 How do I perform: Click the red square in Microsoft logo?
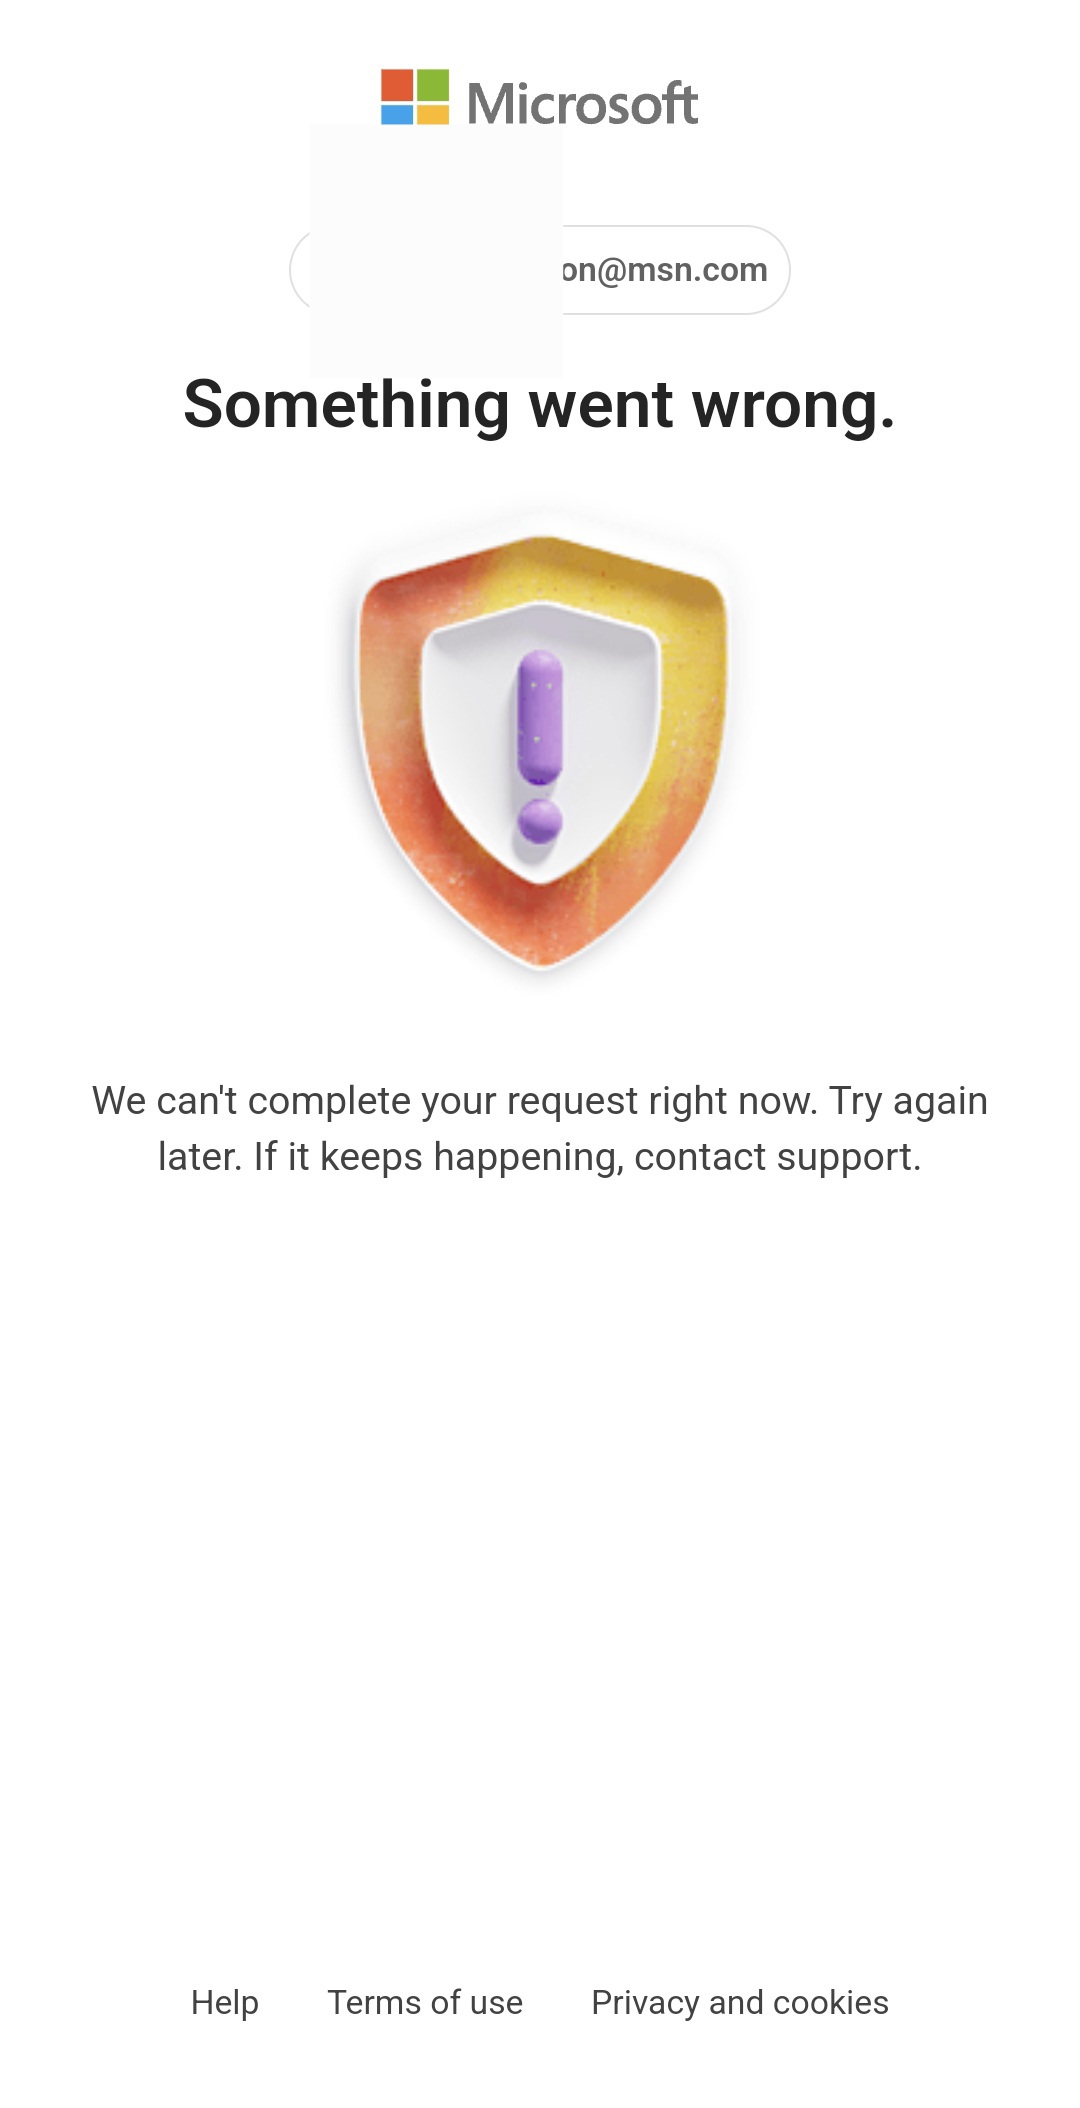[397, 84]
